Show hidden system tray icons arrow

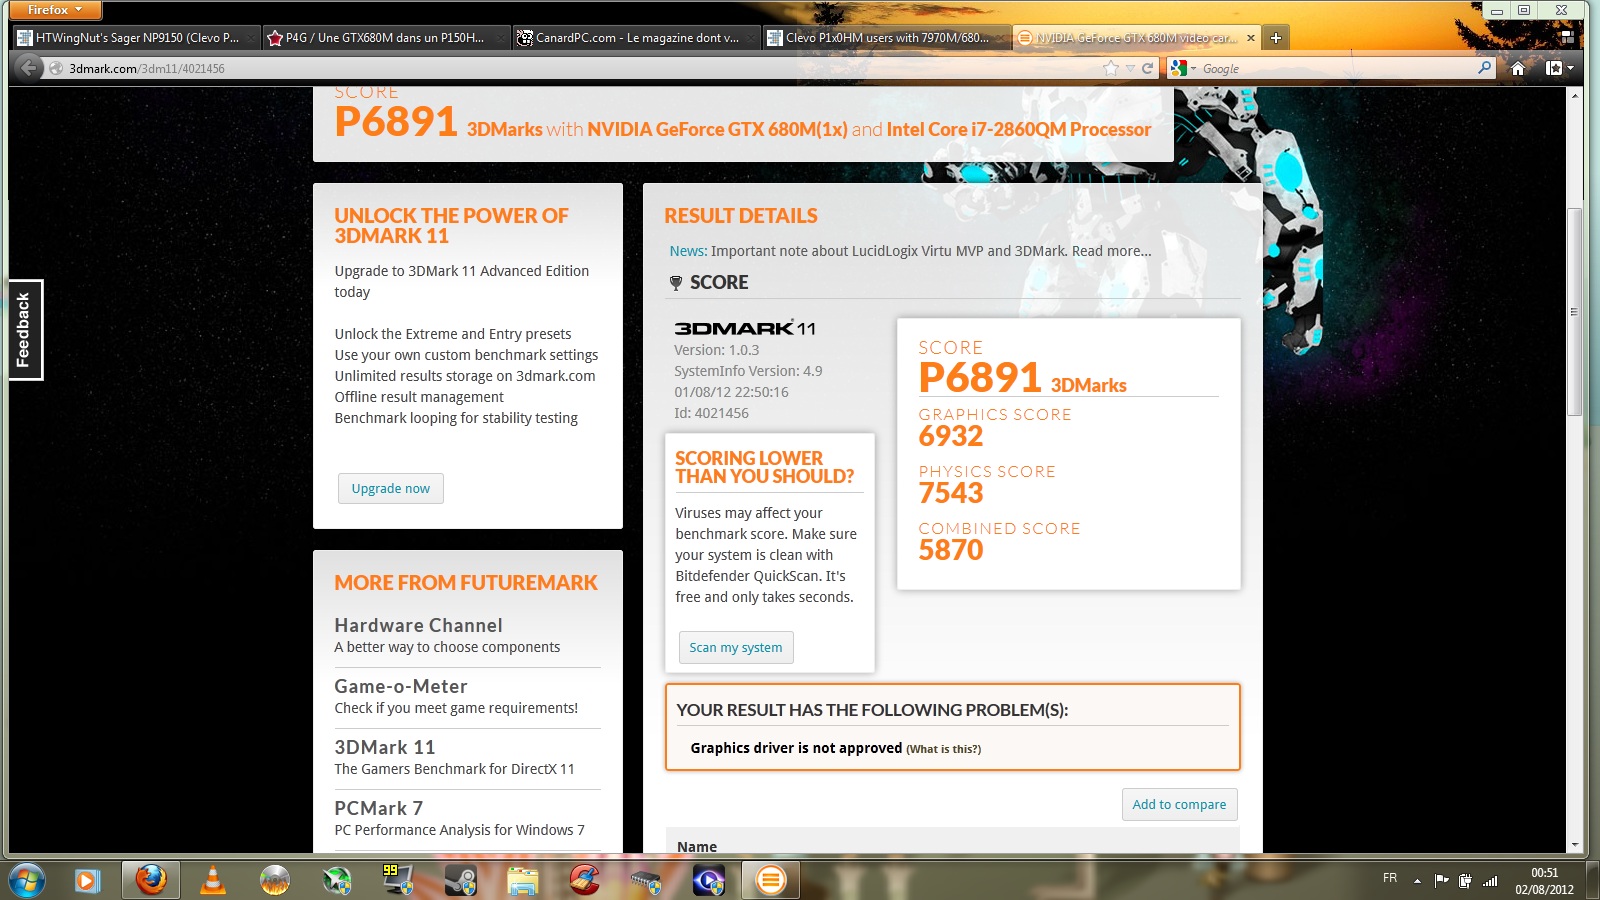pyautogui.click(x=1417, y=881)
